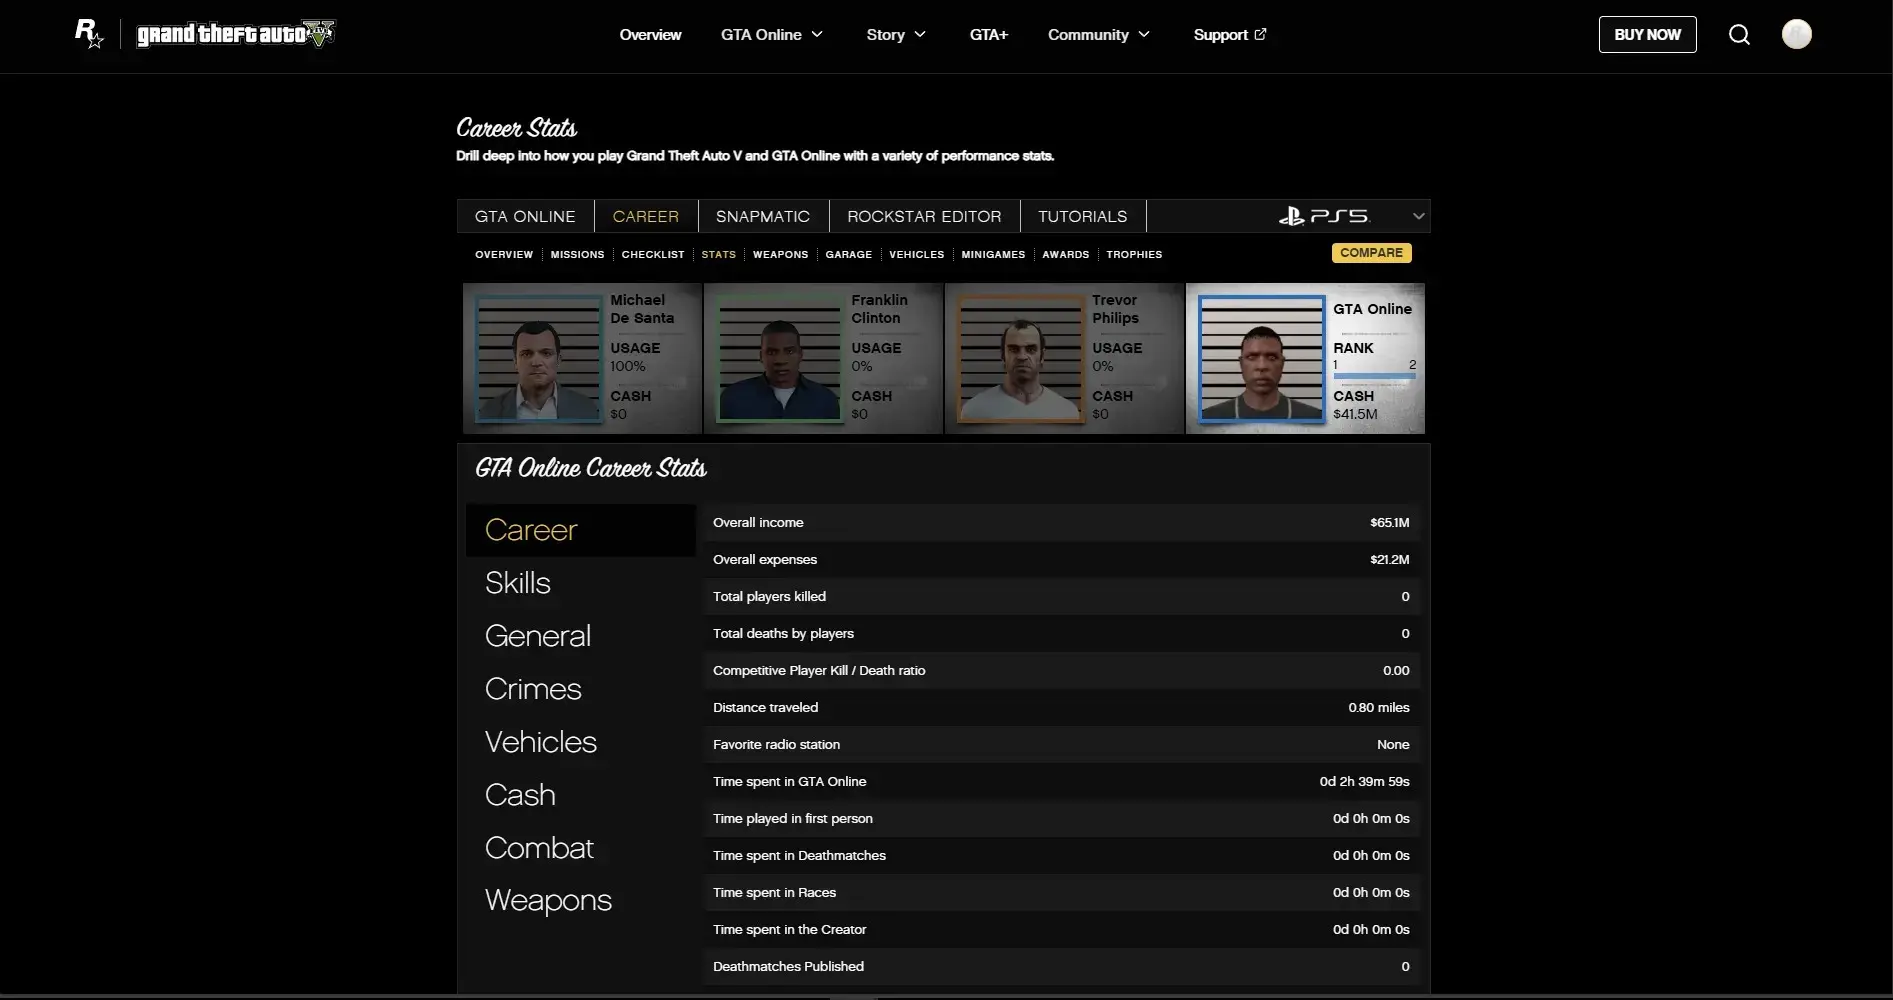Viewport: 1893px width, 1000px height.
Task: Click the Rockstar Games logo
Action: point(89,34)
